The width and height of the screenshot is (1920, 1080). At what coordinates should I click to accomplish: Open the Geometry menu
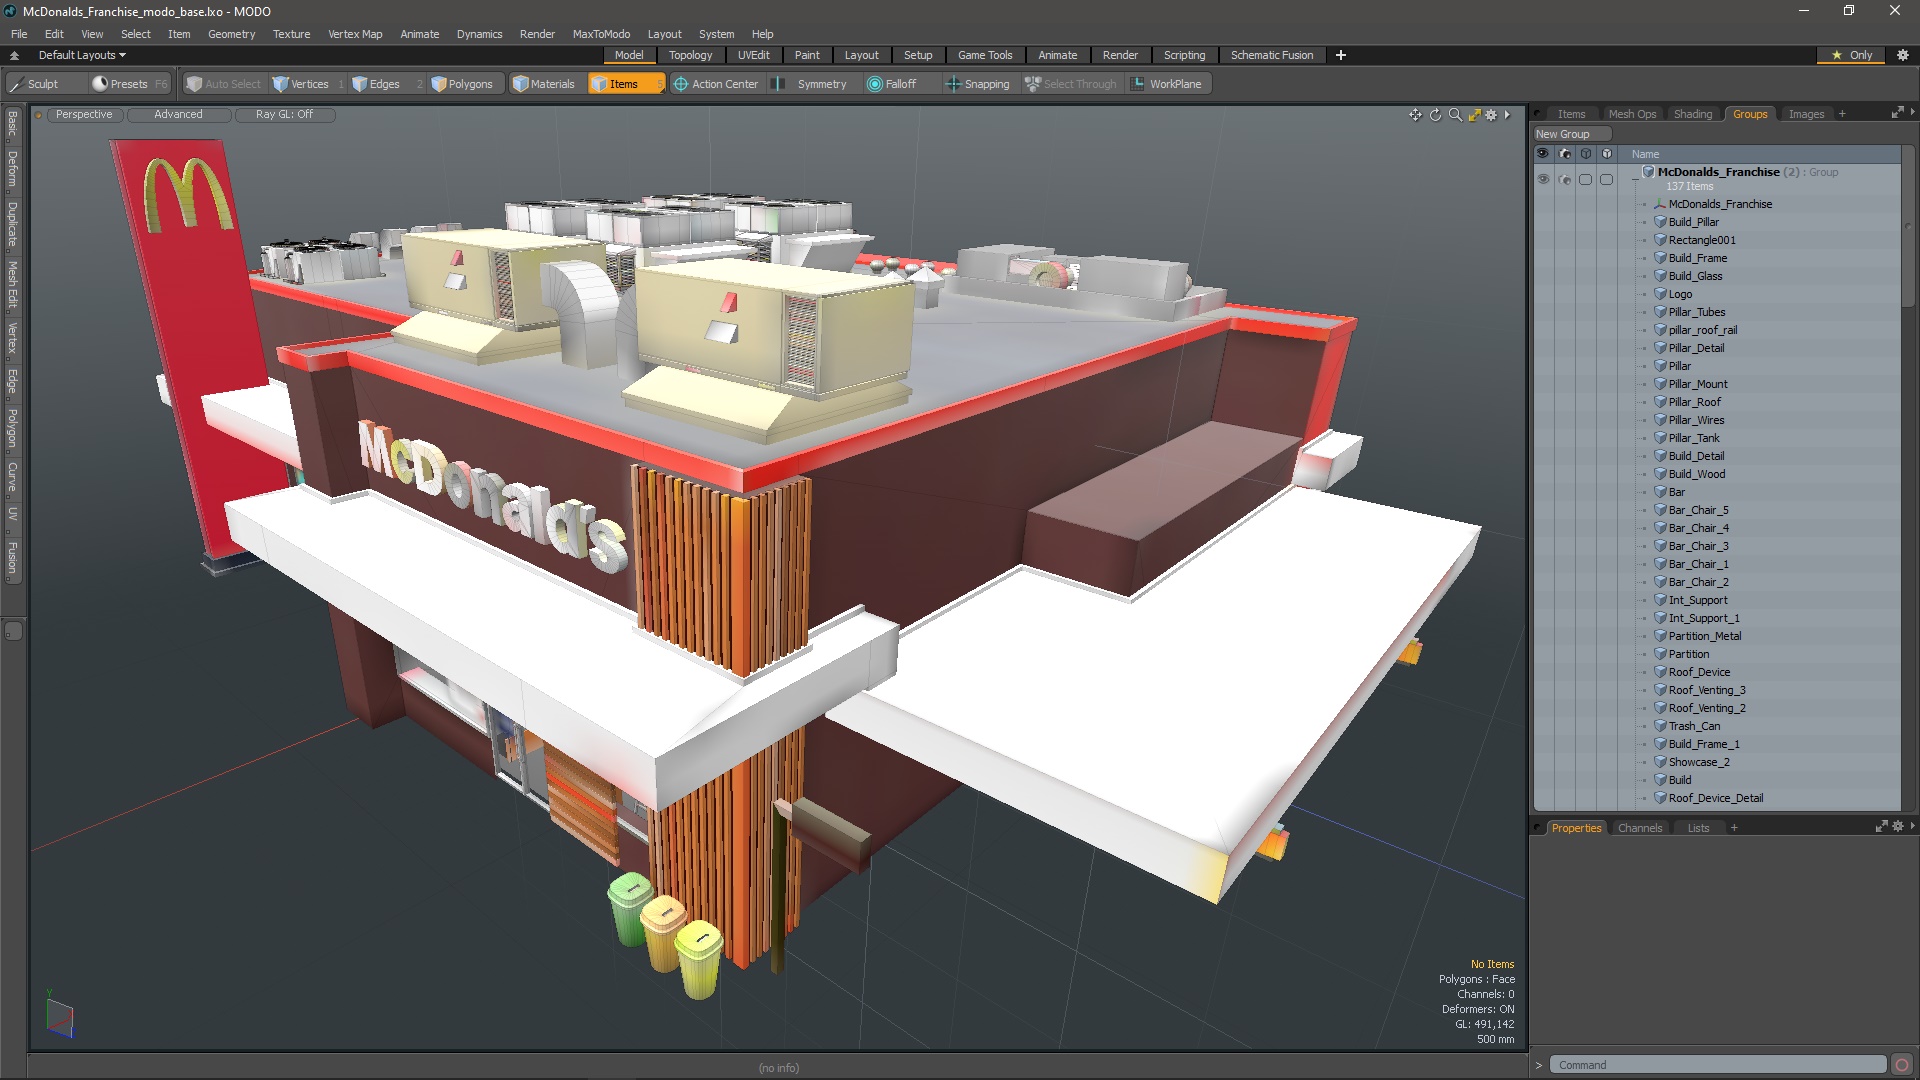click(x=231, y=34)
